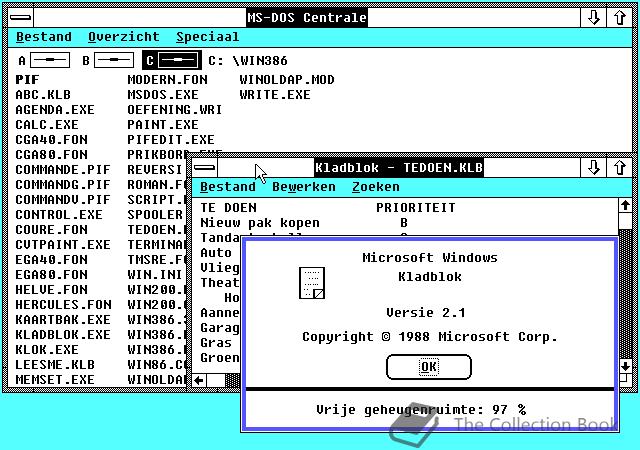Select PAINT.EXE file
The width and height of the screenshot is (640, 450).
(x=163, y=125)
